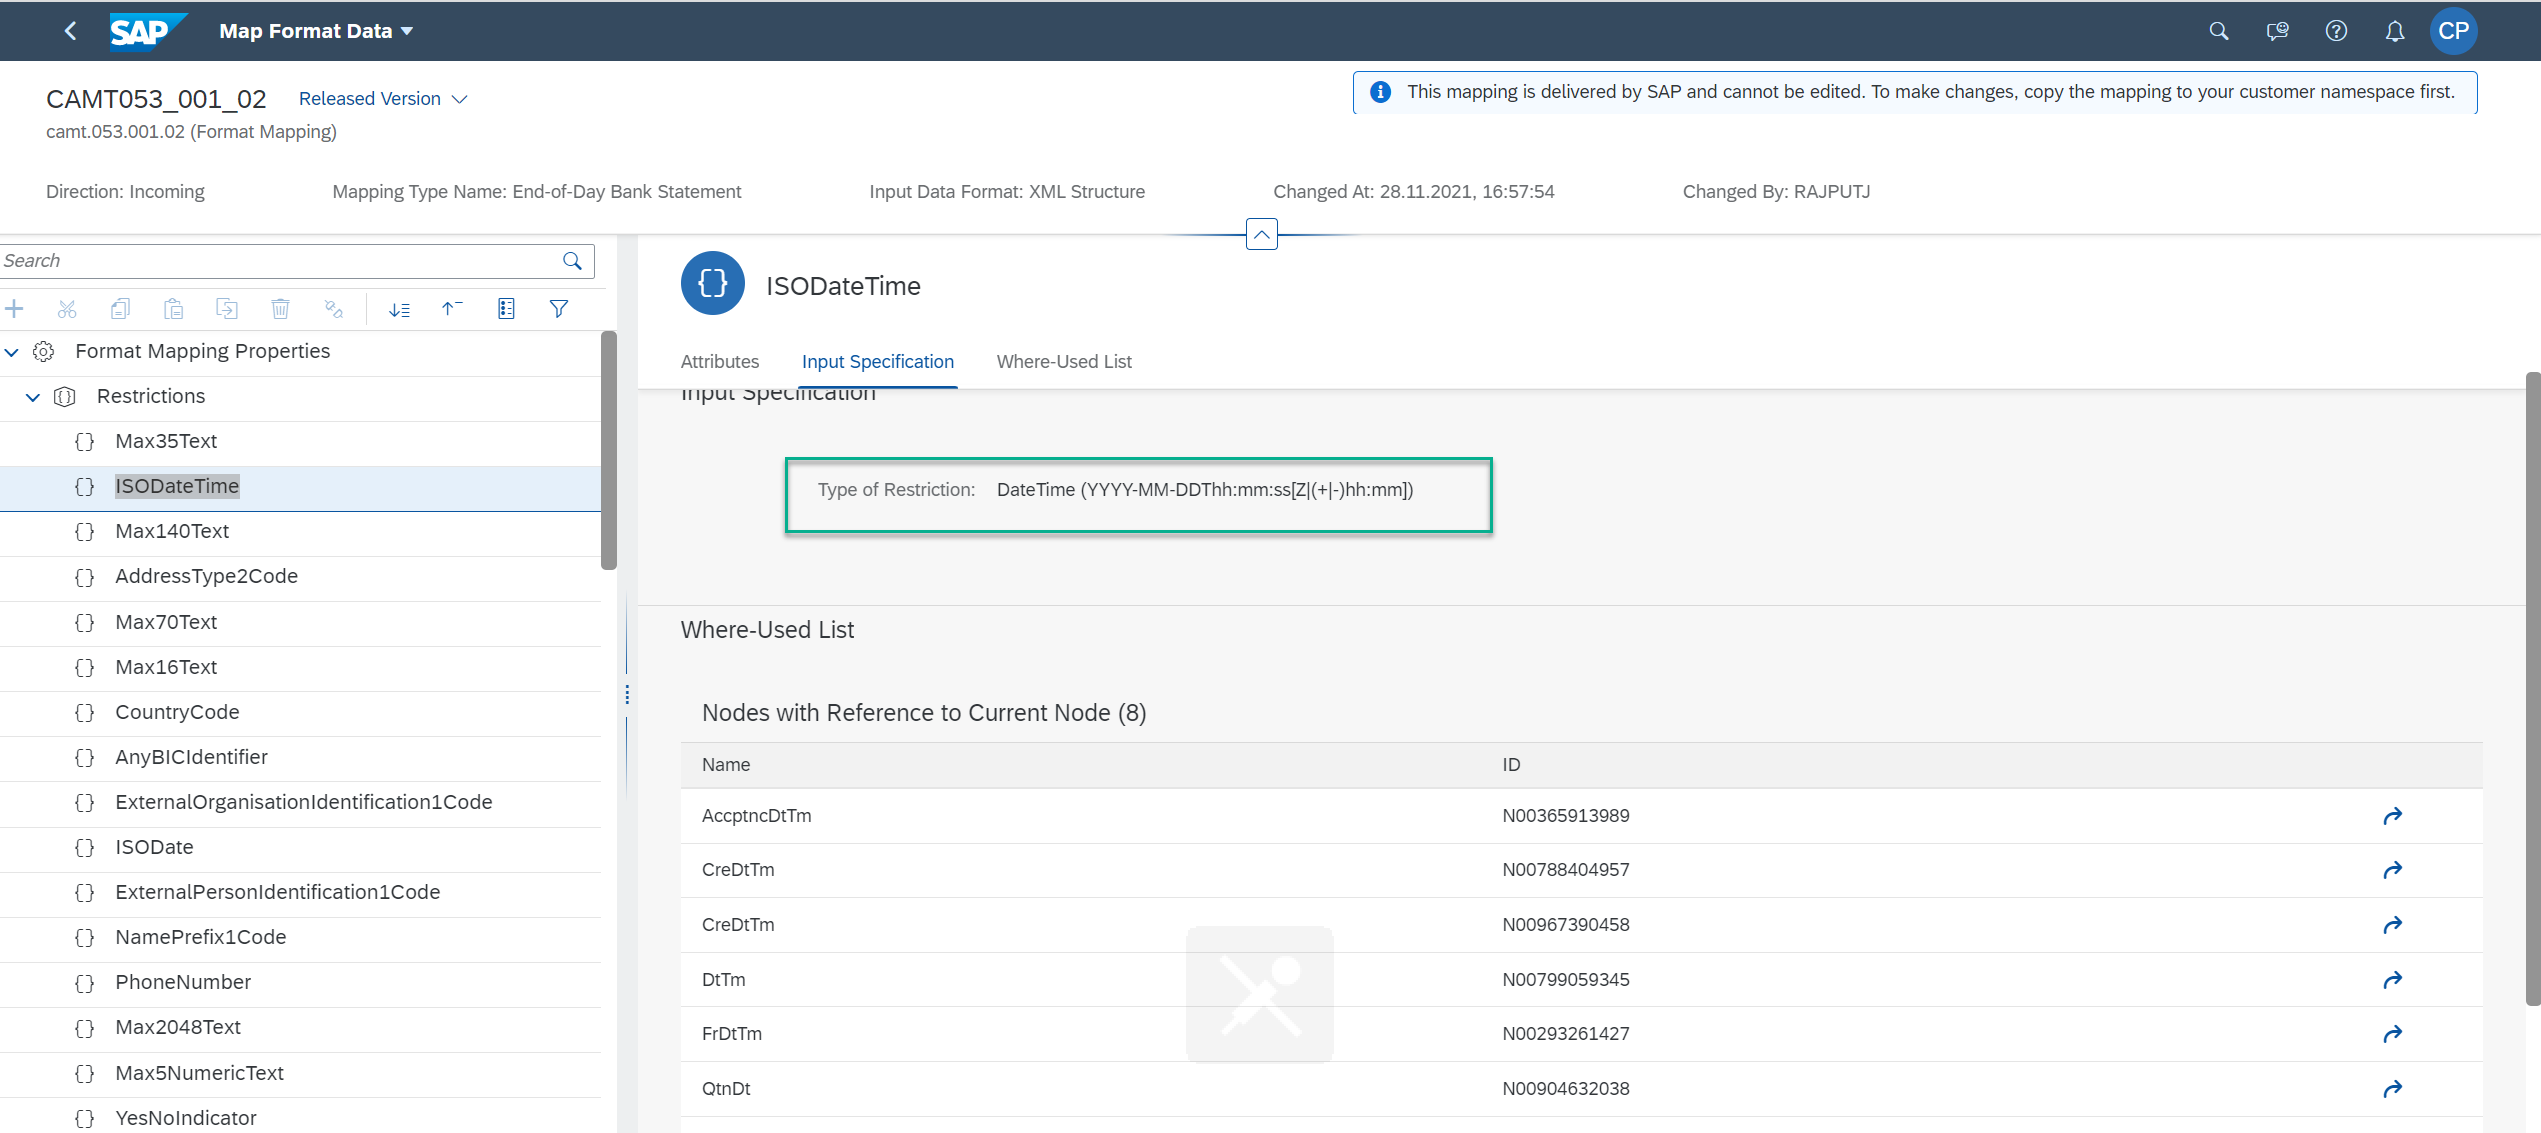Click the filter funnel icon

(559, 309)
